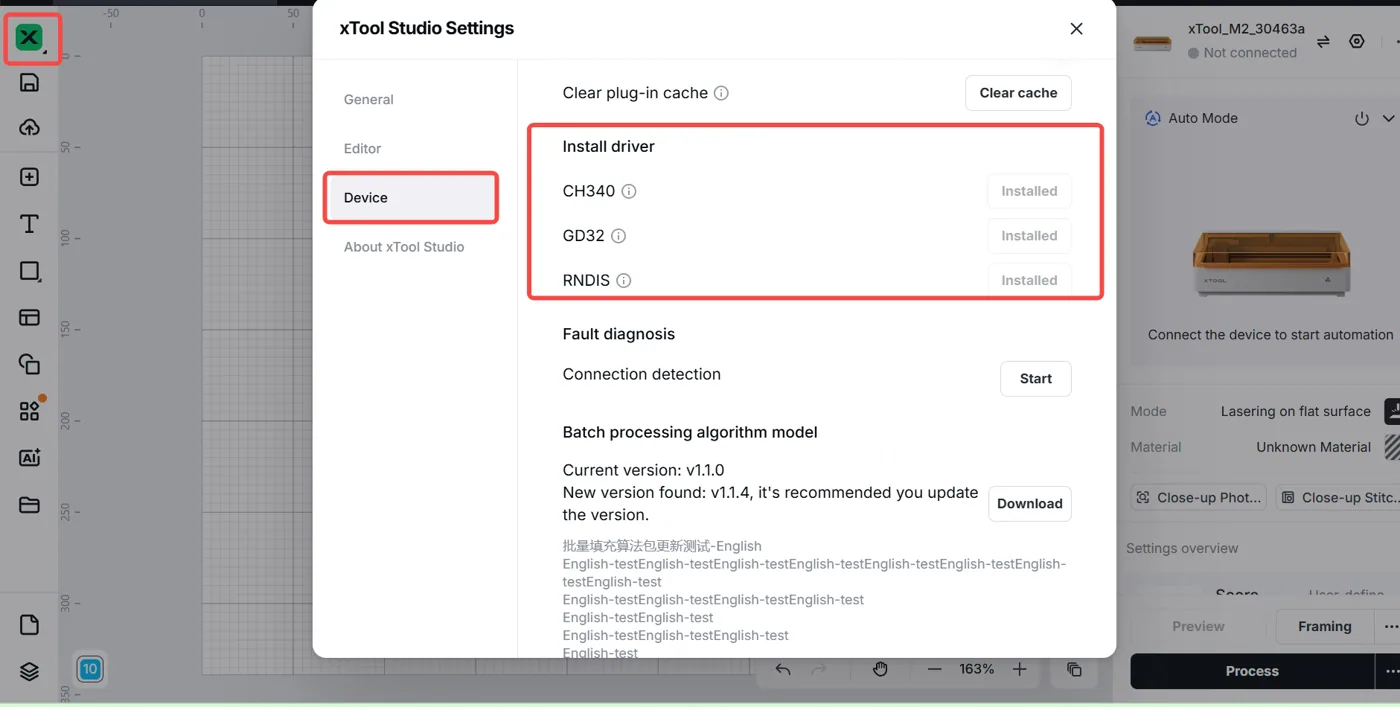1400x707 pixels.
Task: Click the device switch arrows icon
Action: [1323, 42]
